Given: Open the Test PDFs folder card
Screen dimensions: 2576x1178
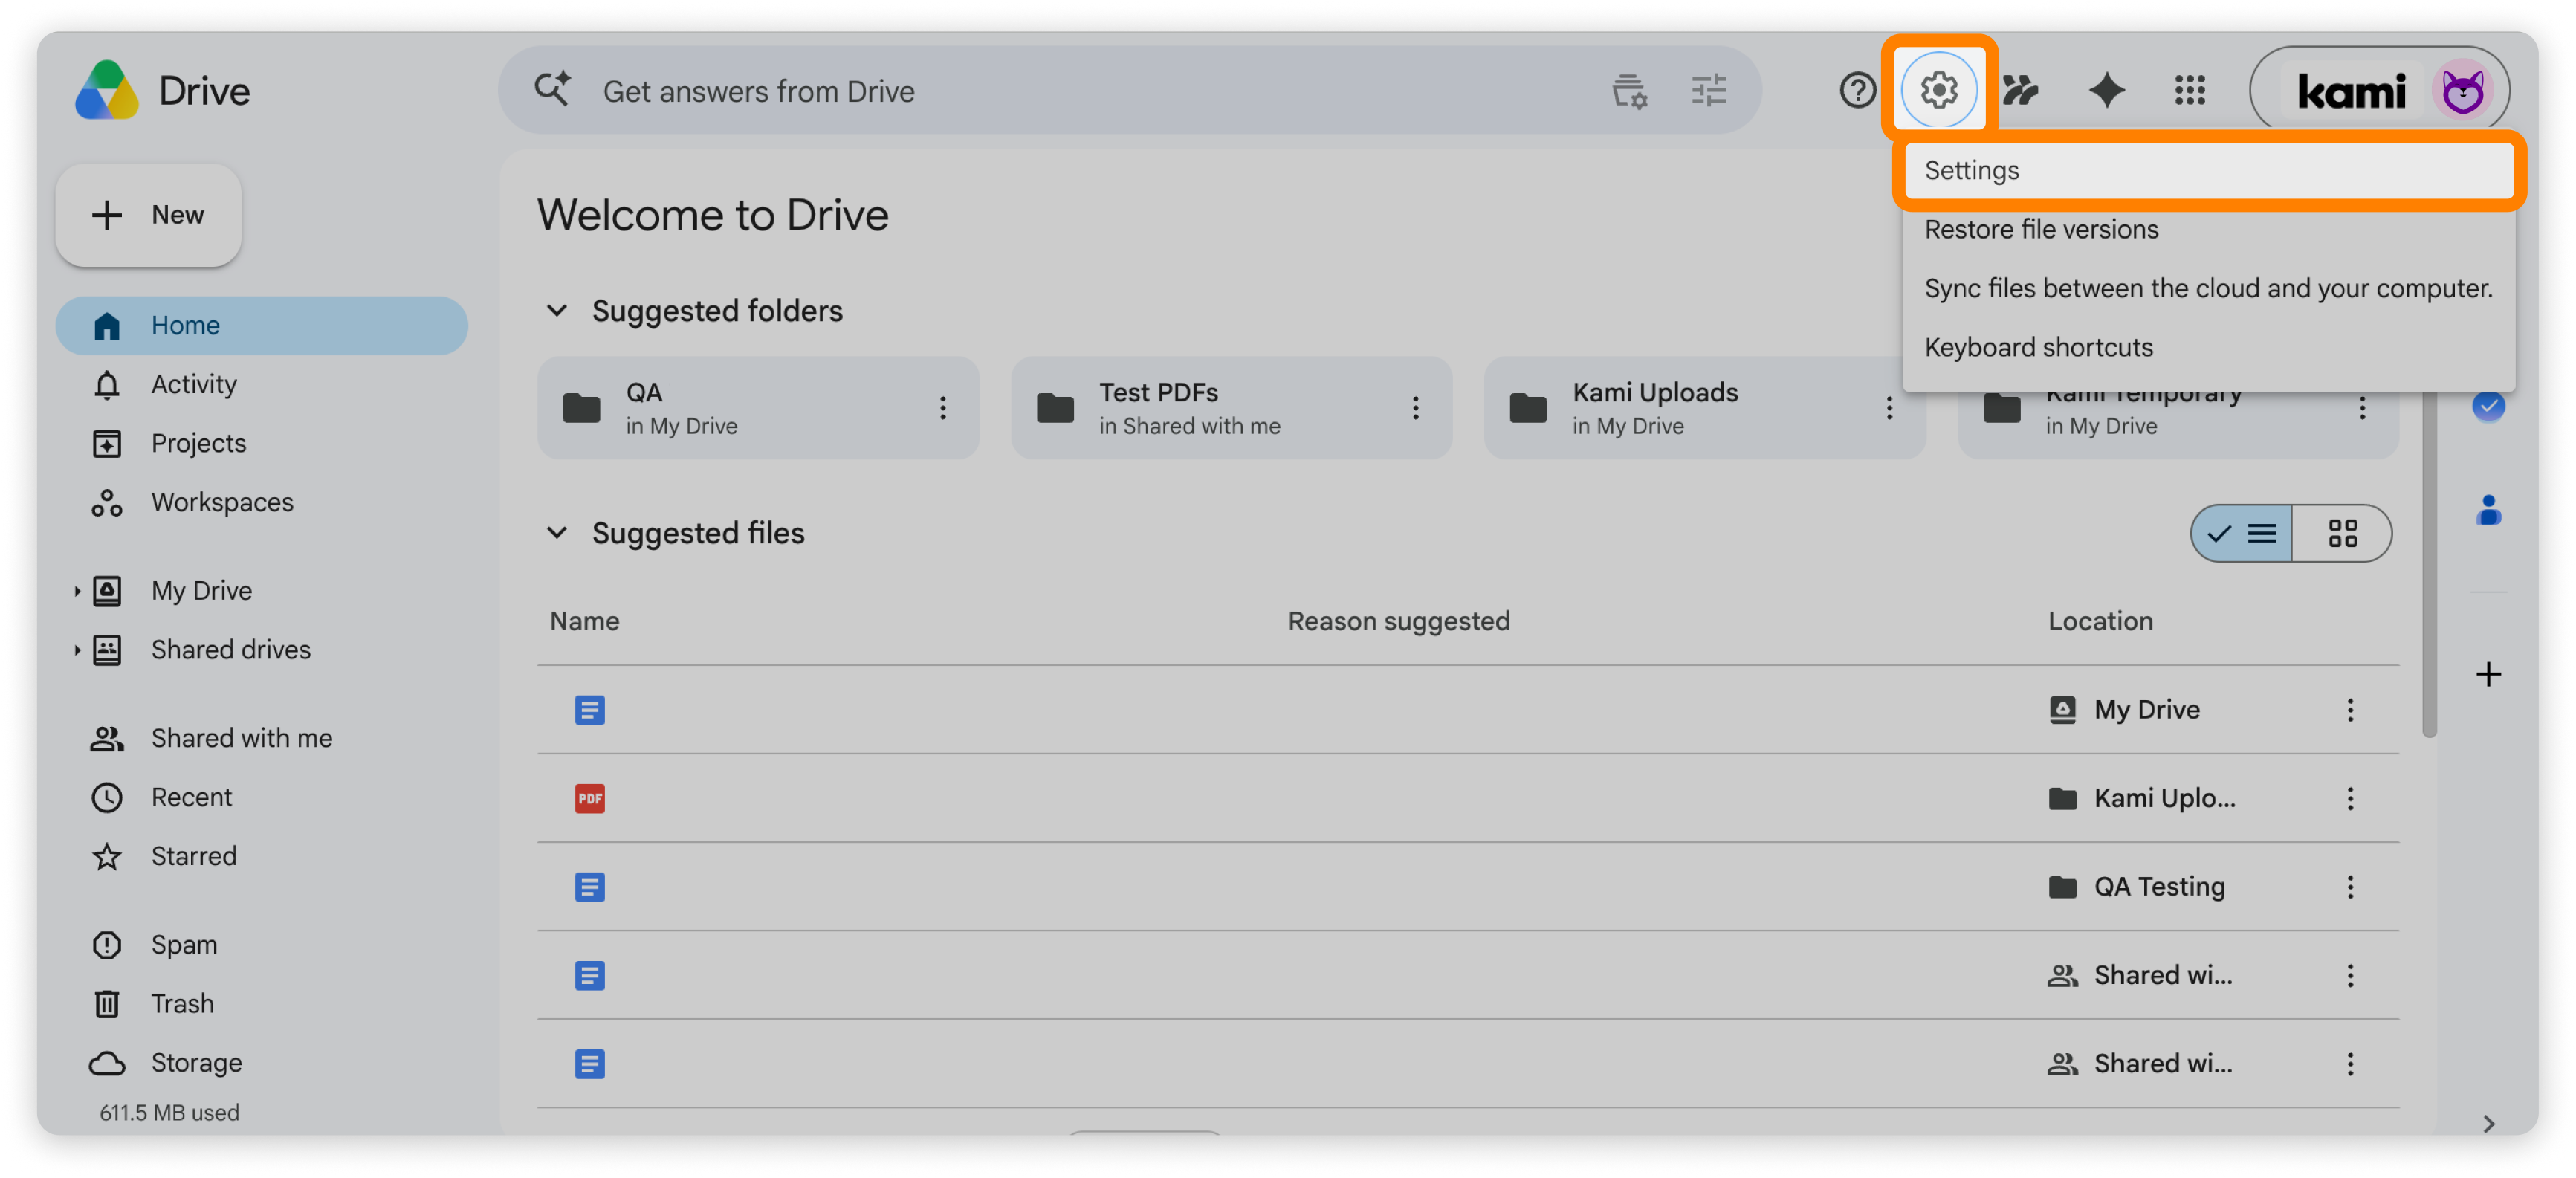Looking at the screenshot, I should pos(1231,408).
